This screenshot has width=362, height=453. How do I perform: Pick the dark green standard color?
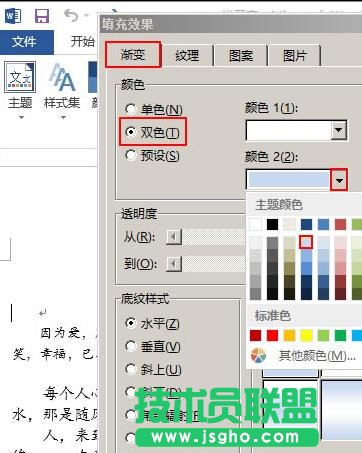[340, 335]
